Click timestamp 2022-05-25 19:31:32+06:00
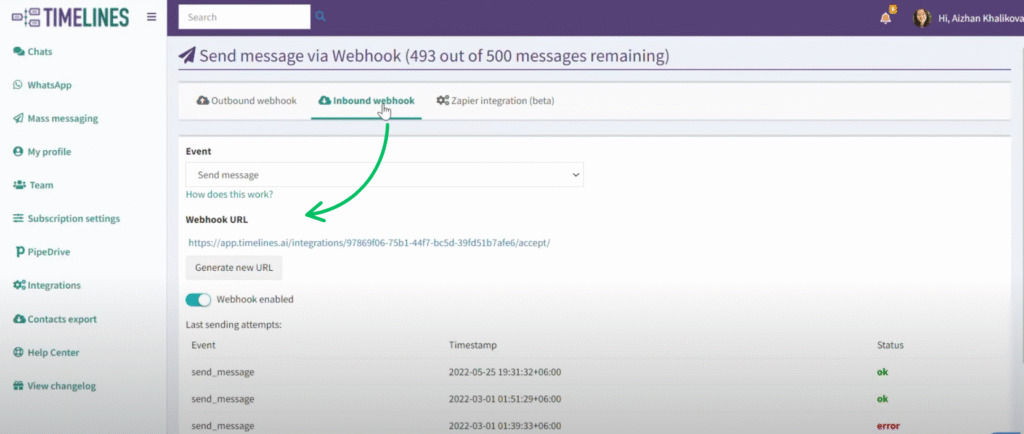1024x434 pixels. [505, 373]
